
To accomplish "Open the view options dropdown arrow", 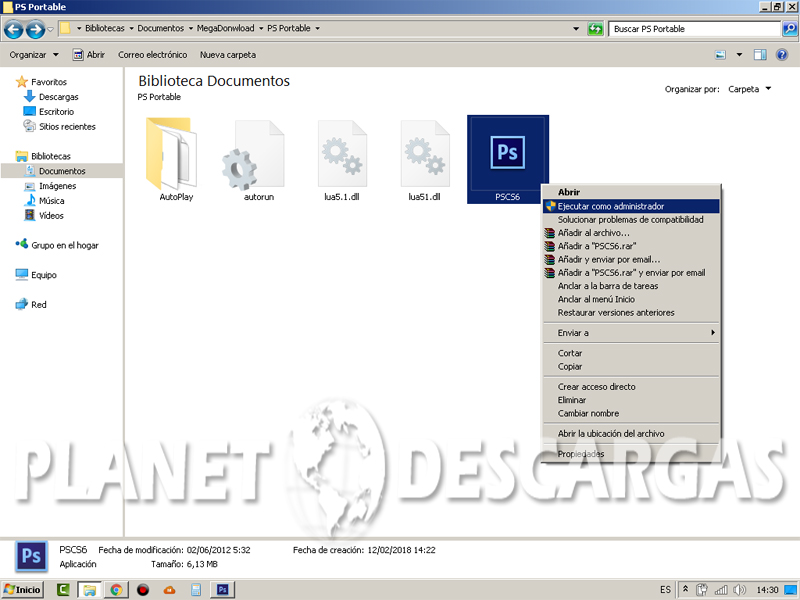I will [739, 55].
